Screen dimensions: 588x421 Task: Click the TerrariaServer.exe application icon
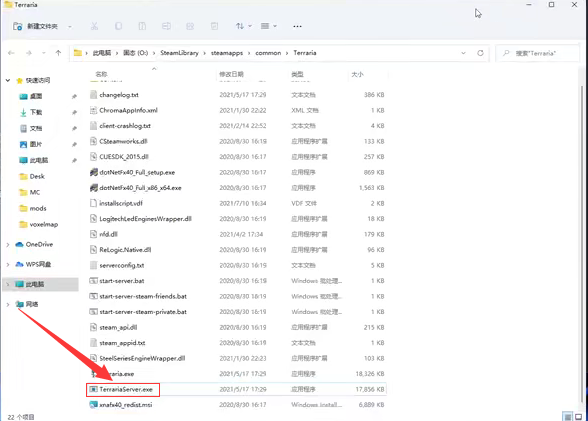click(93, 390)
